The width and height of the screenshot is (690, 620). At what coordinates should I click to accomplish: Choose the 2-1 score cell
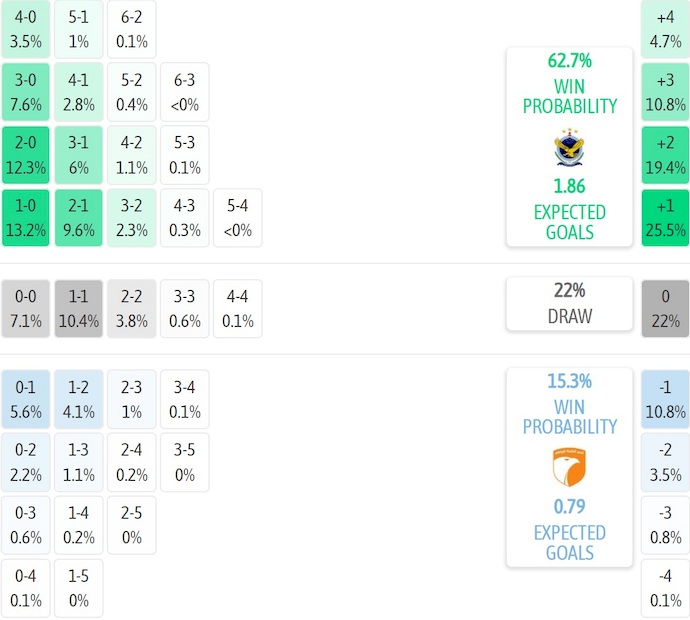[79, 218]
